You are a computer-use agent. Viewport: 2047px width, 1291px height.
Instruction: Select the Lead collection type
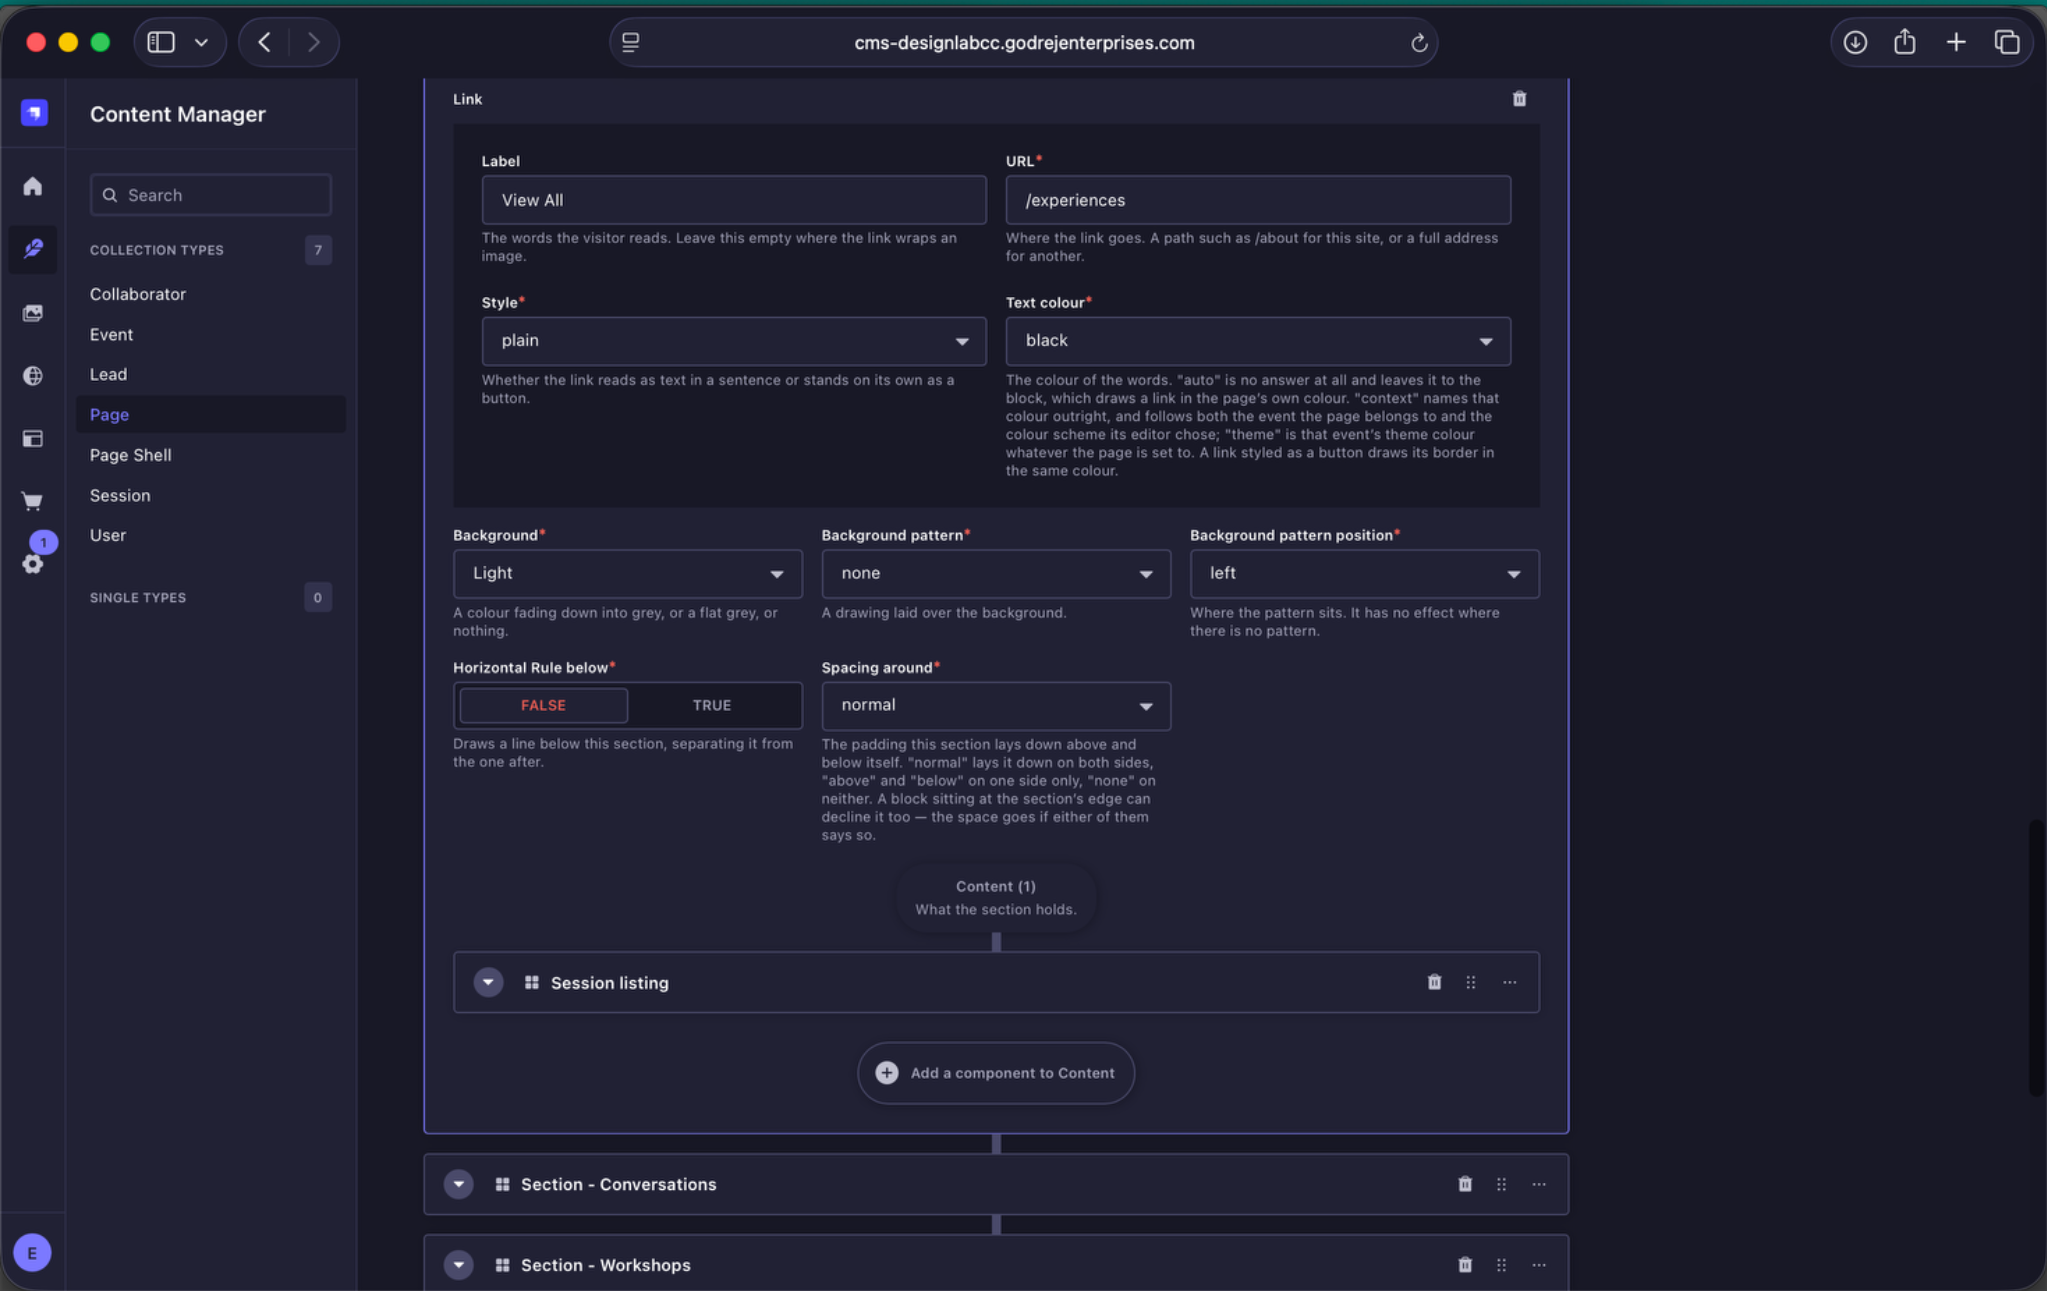pos(108,374)
